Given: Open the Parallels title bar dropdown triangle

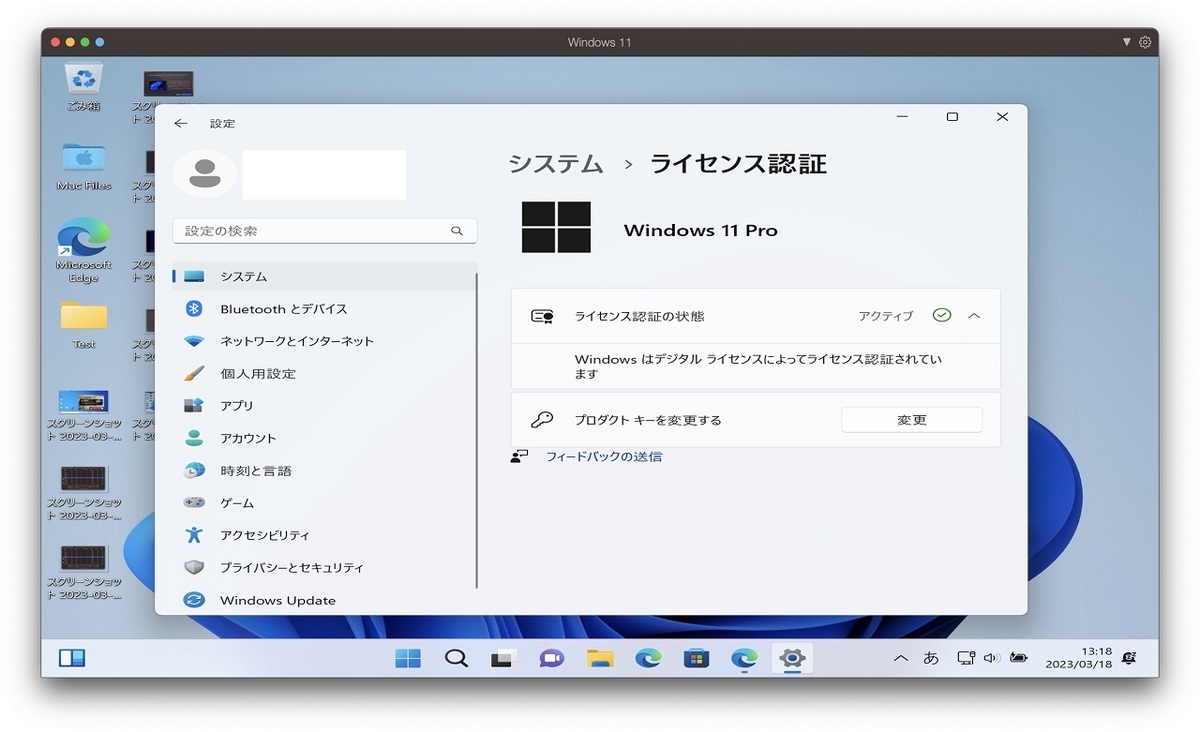Looking at the screenshot, I should [x=1127, y=42].
